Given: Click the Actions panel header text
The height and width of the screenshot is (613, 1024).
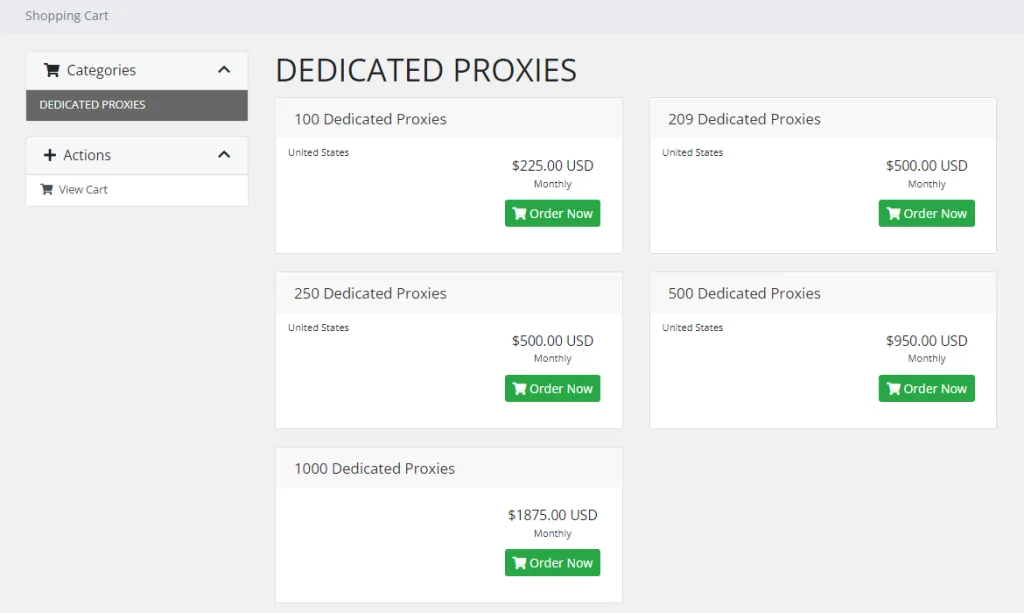Looking at the screenshot, I should point(87,155).
